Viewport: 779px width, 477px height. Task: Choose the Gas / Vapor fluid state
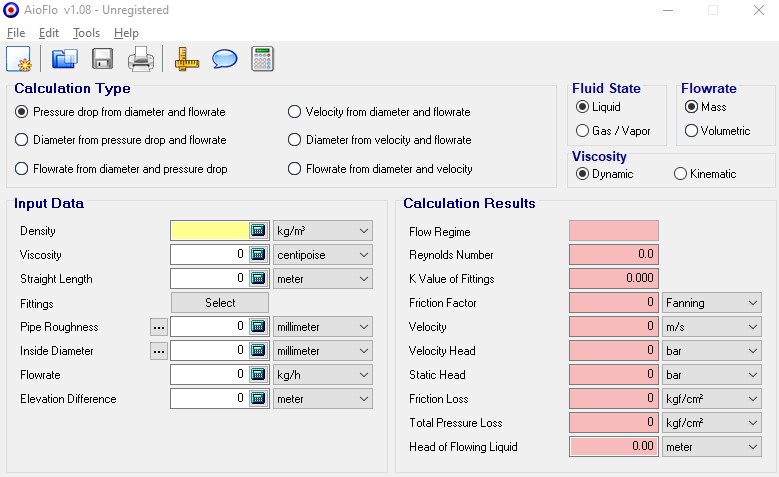tap(583, 131)
